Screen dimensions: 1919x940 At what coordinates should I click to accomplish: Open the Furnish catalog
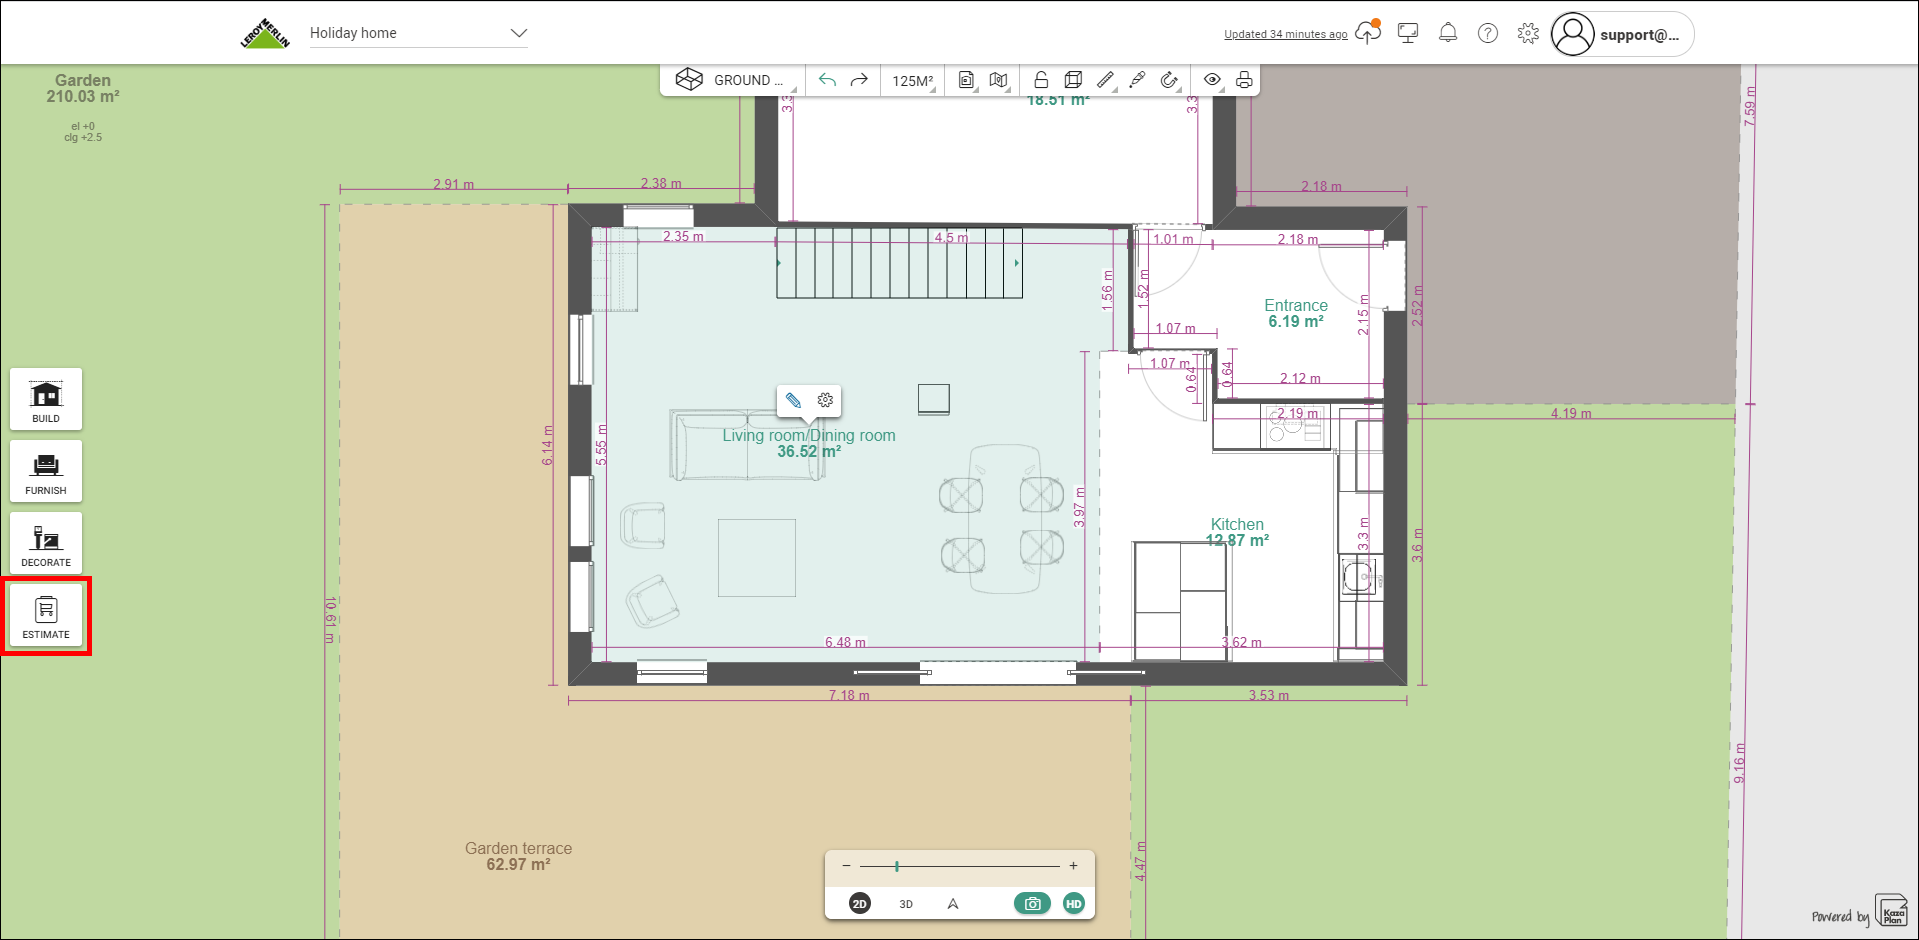coord(46,471)
